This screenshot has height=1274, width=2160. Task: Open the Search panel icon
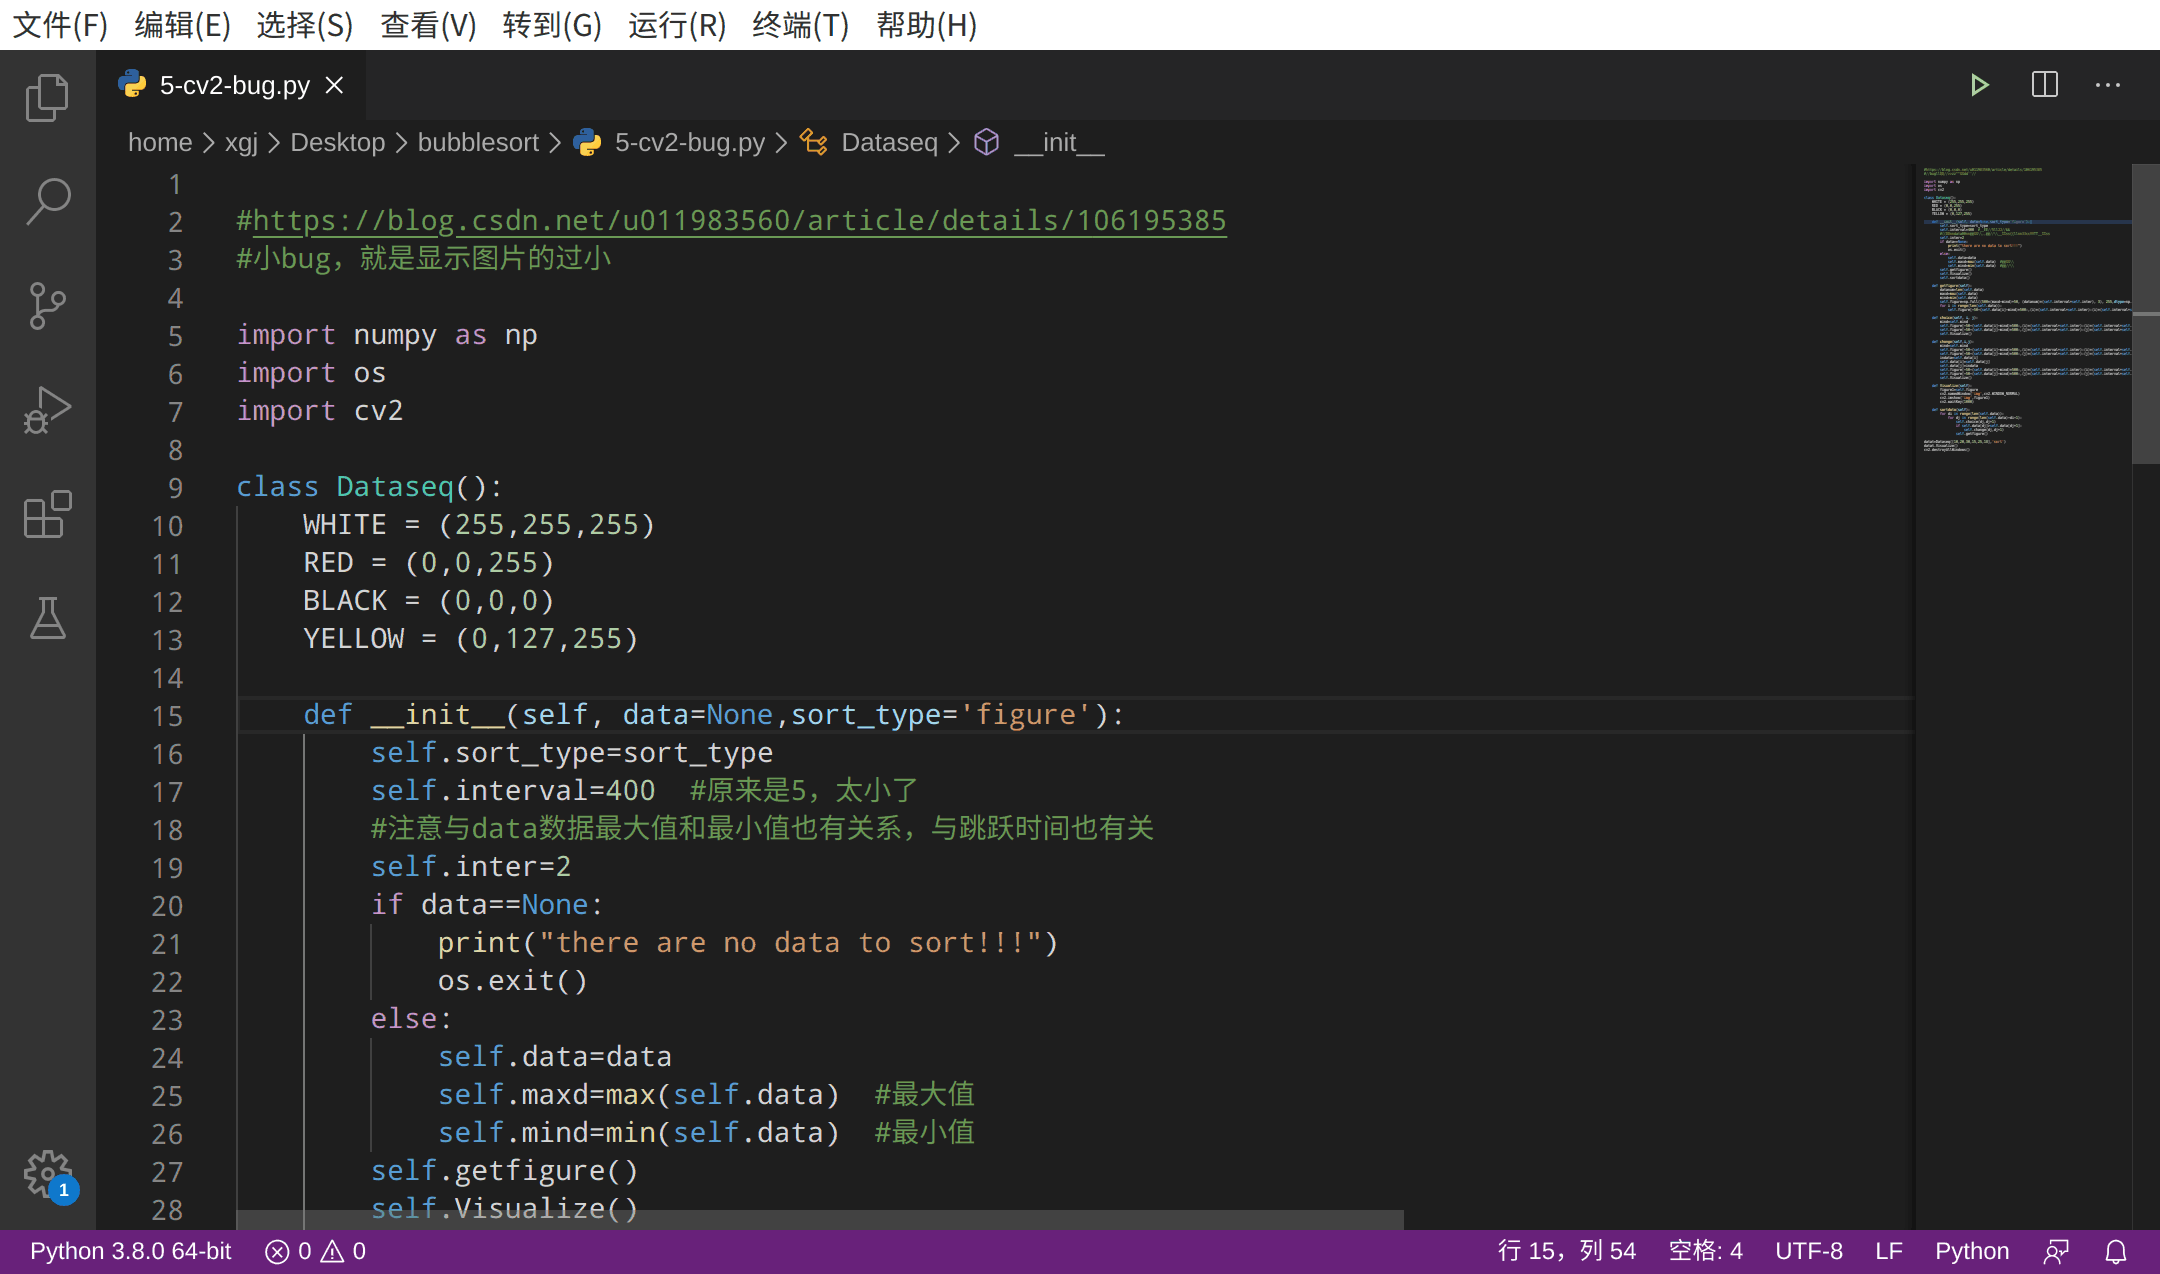click(47, 200)
